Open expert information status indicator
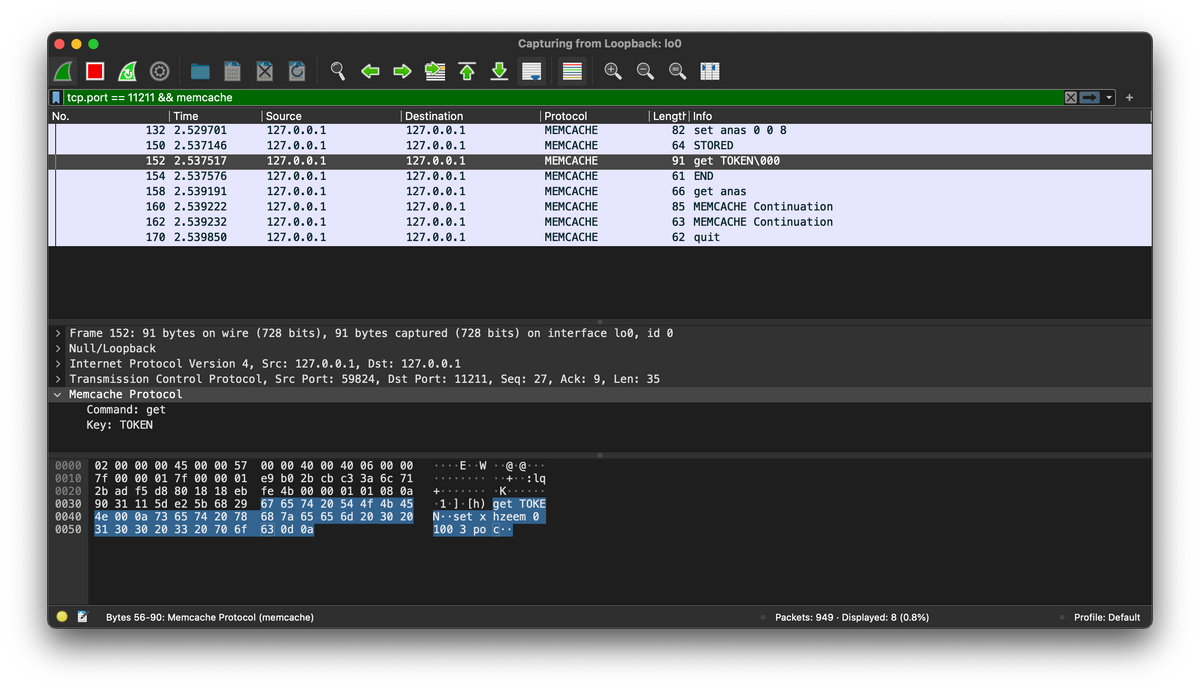 [62, 617]
